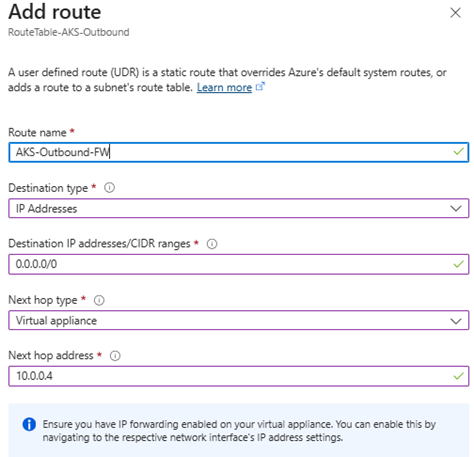The width and height of the screenshot is (474, 457).
Task: Focus the Route name input field
Action: tap(238, 152)
